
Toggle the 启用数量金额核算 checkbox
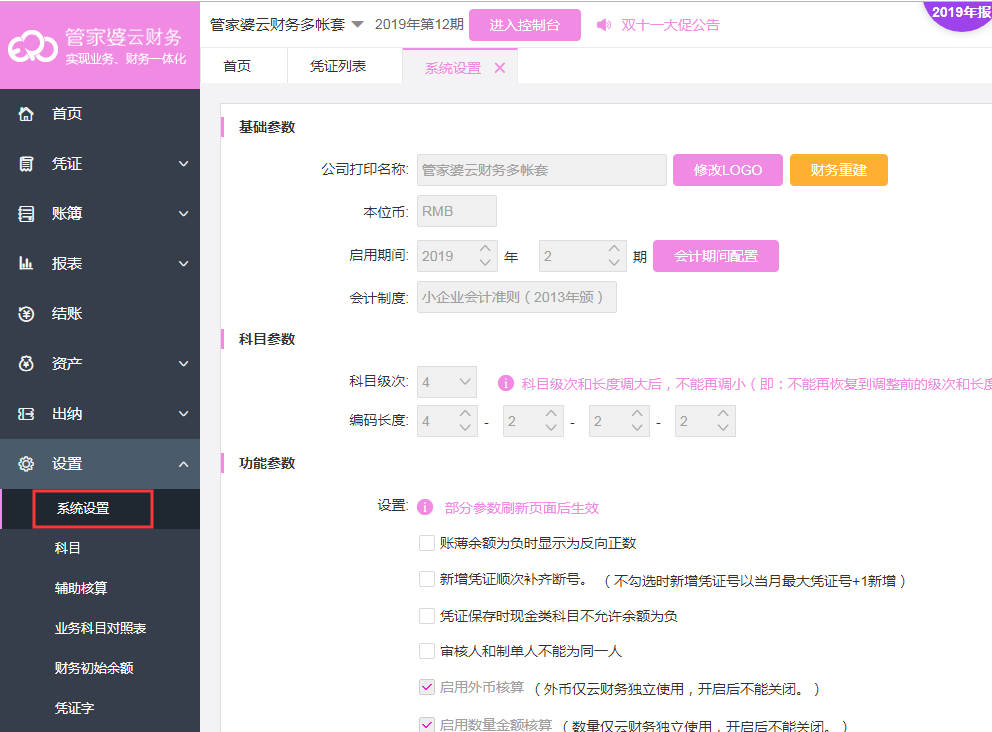tap(427, 724)
